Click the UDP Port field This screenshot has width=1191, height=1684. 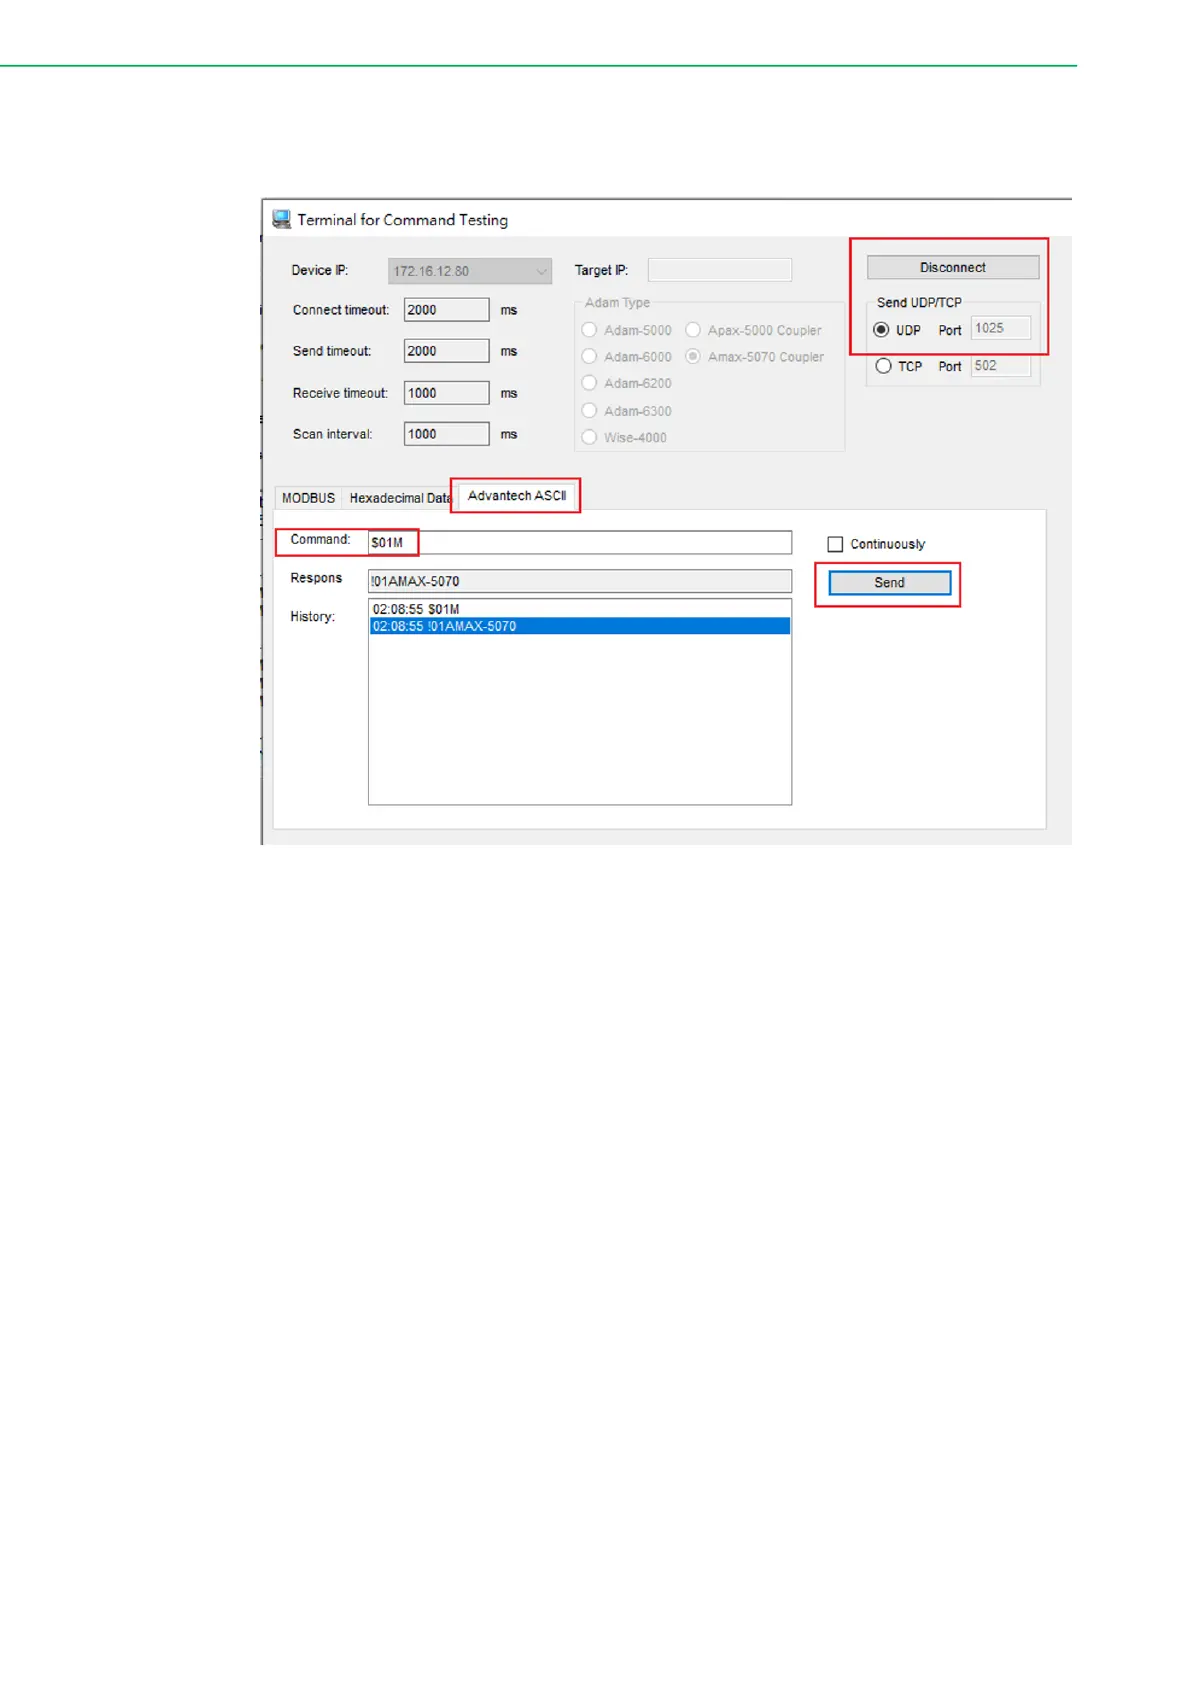tap(1000, 328)
